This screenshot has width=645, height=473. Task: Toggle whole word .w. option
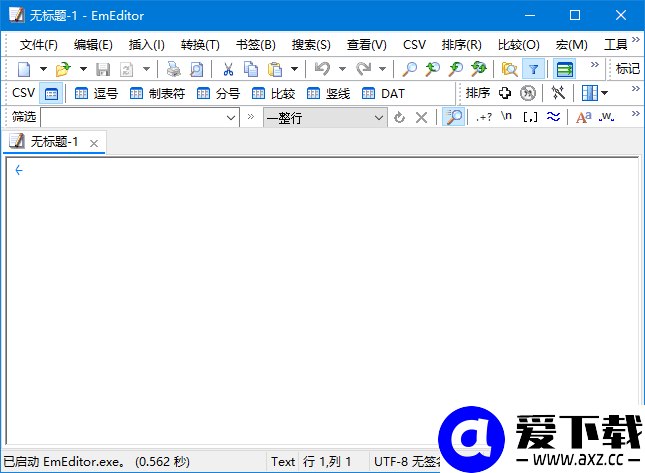(x=606, y=117)
